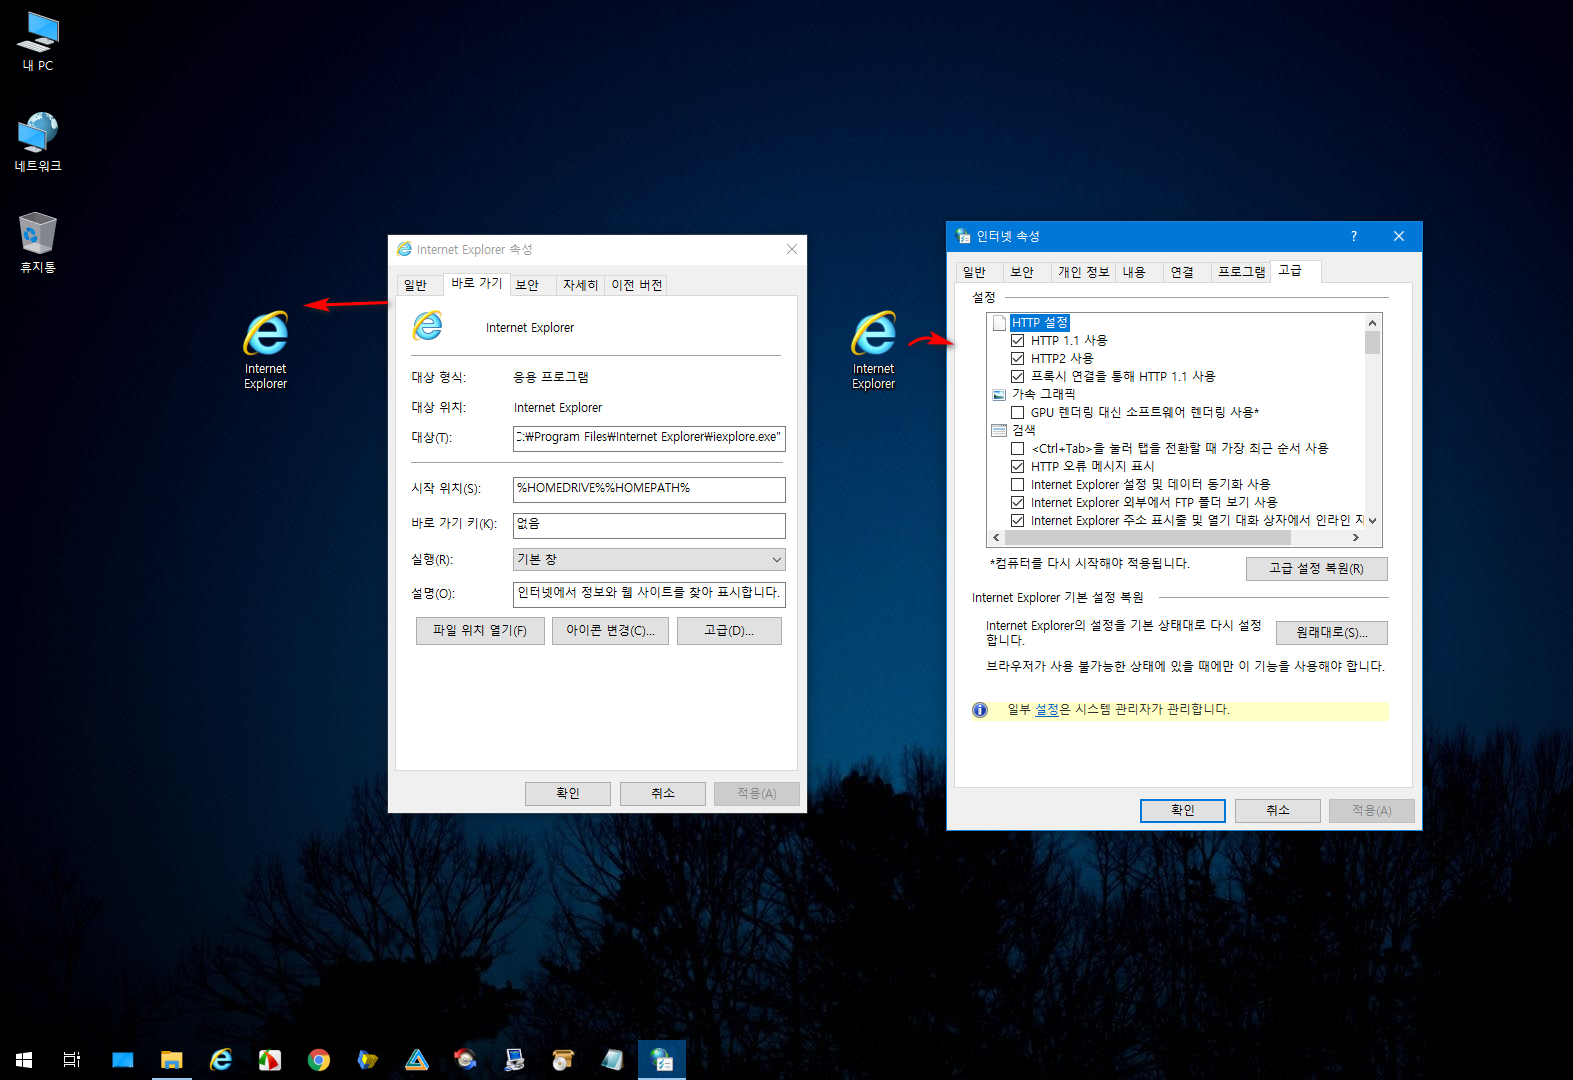Click the settings list scroll up arrow
The height and width of the screenshot is (1080, 1573).
click(x=1372, y=322)
